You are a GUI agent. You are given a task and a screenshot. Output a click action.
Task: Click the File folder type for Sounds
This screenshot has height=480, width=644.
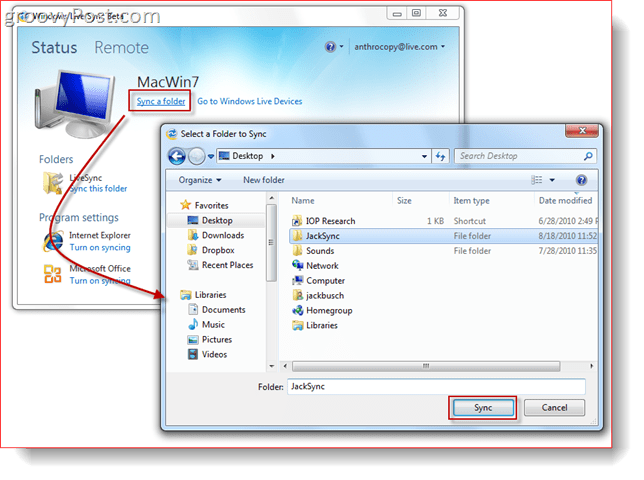coord(472,250)
